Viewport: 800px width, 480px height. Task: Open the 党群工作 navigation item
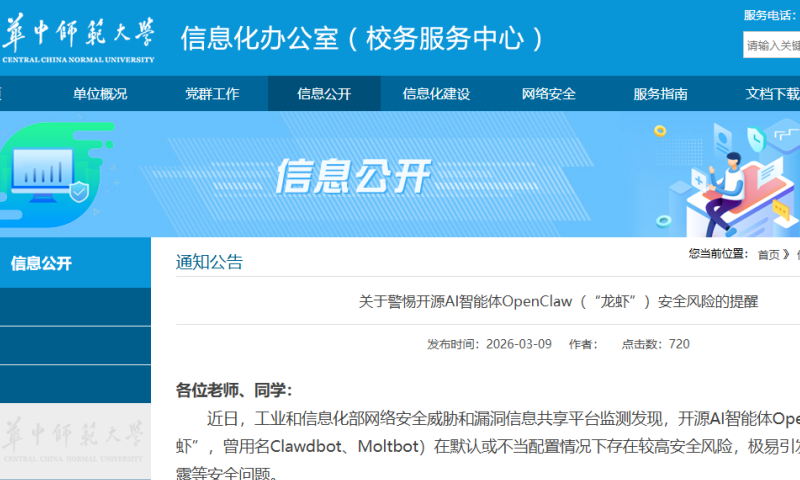tap(212, 94)
